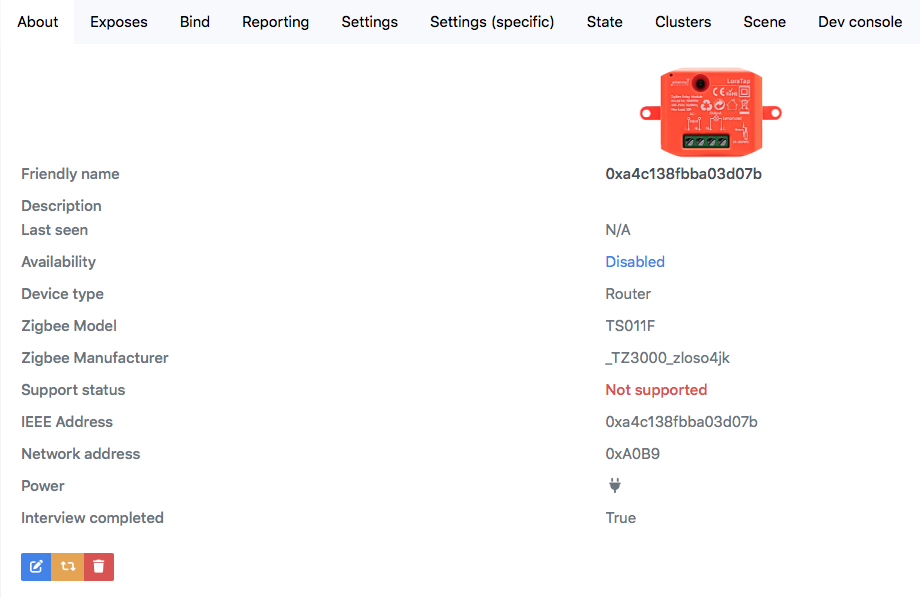Select the About tab

37,21
